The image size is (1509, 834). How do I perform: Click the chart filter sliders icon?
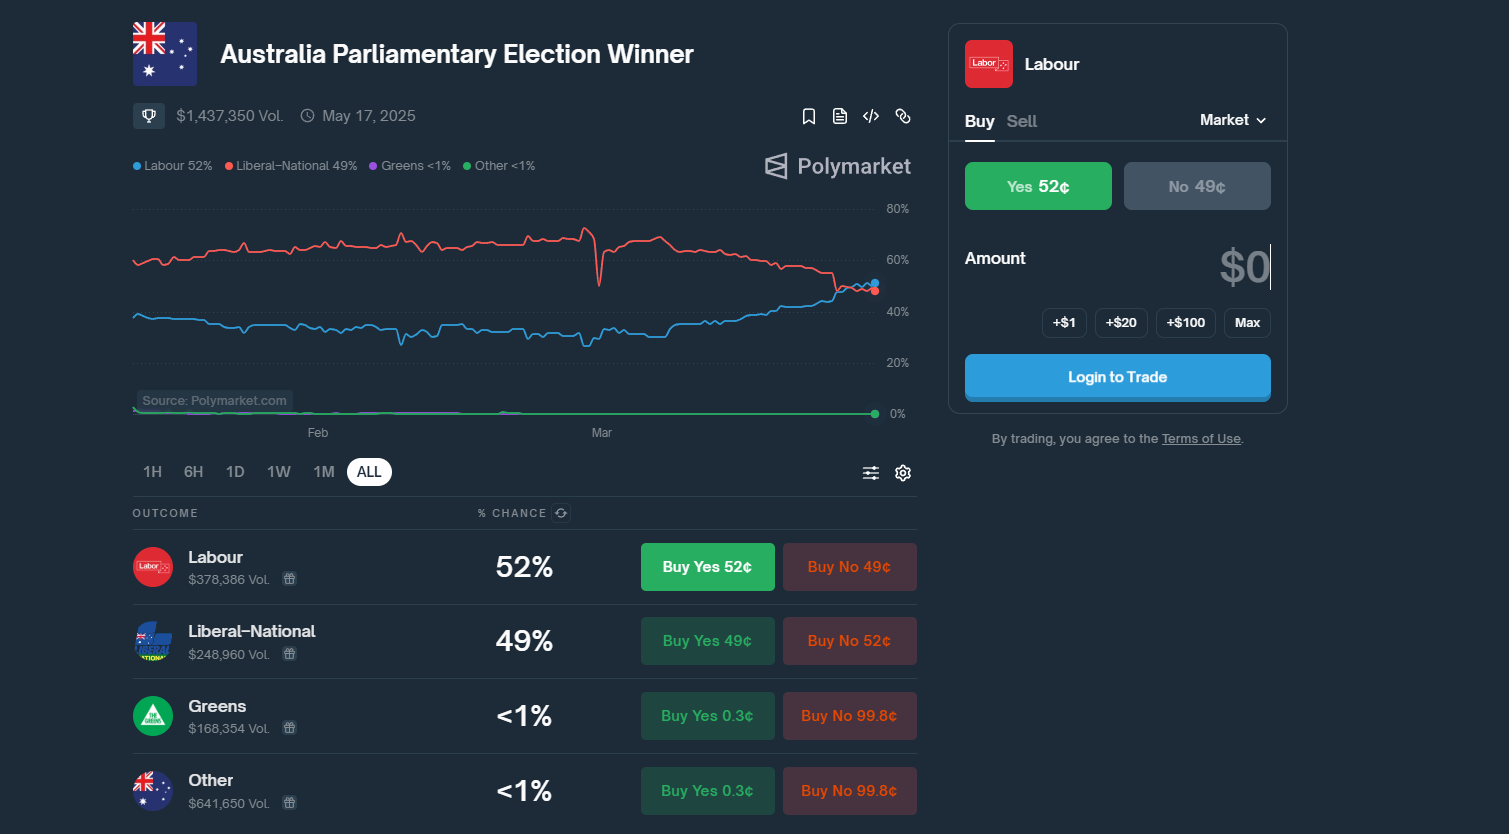tap(871, 473)
